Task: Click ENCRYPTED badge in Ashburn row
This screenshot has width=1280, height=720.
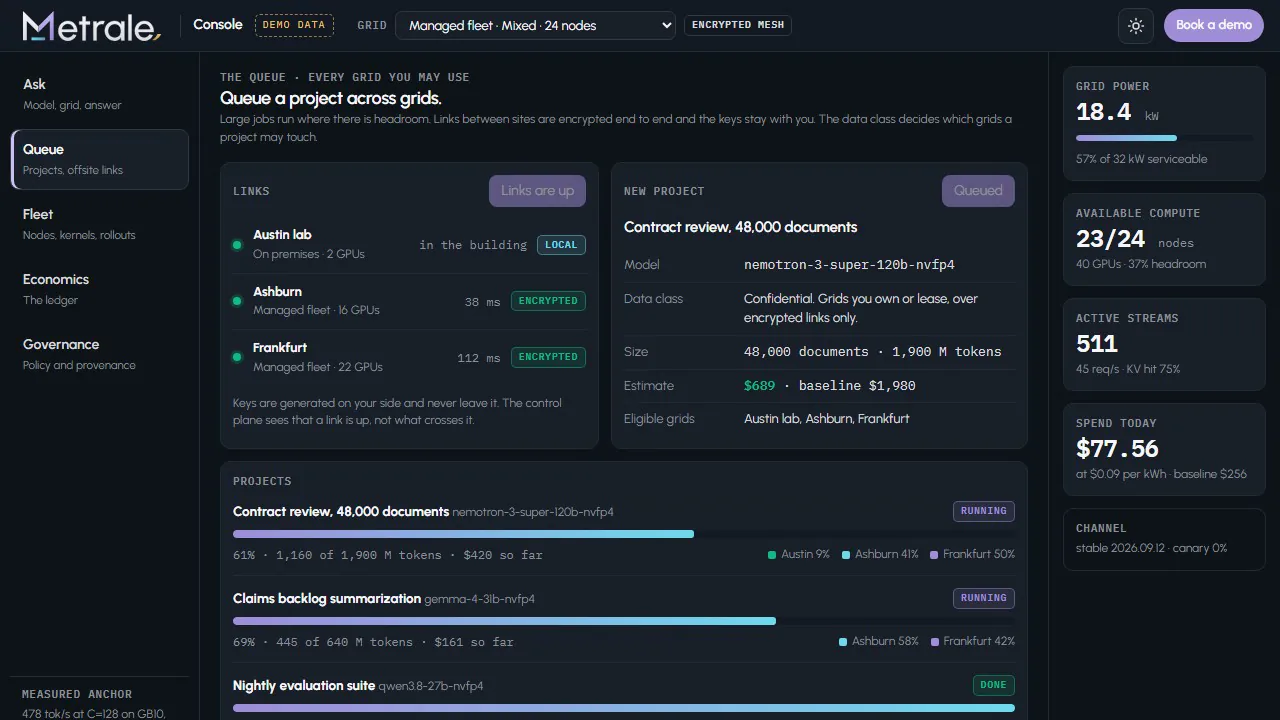Action: pyautogui.click(x=548, y=301)
